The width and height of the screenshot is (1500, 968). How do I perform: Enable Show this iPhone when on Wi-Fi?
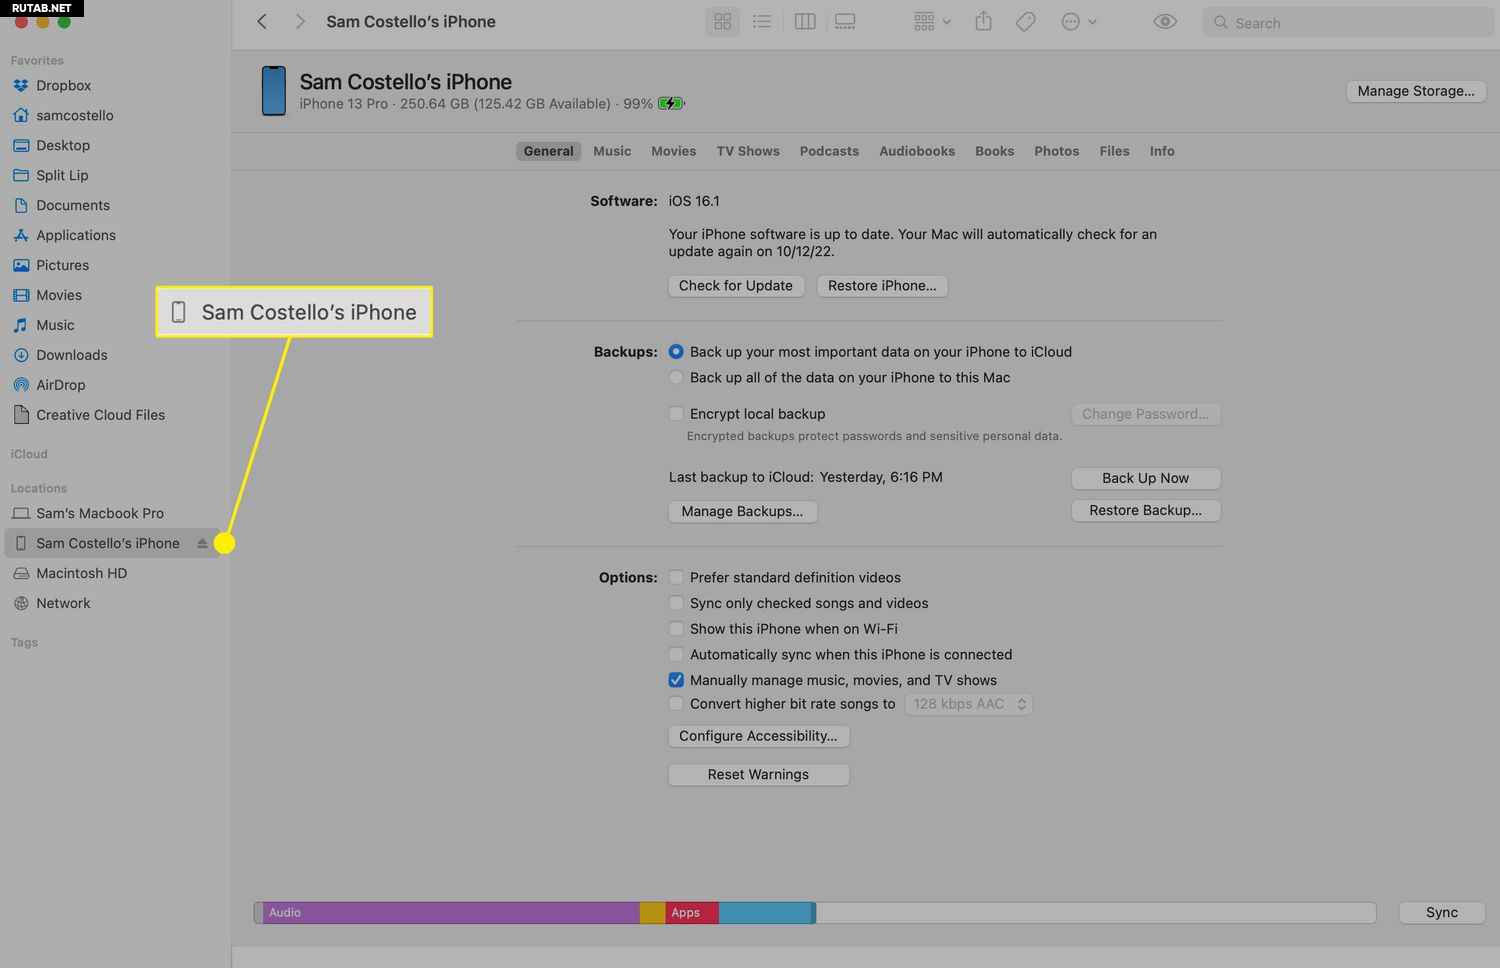(676, 629)
